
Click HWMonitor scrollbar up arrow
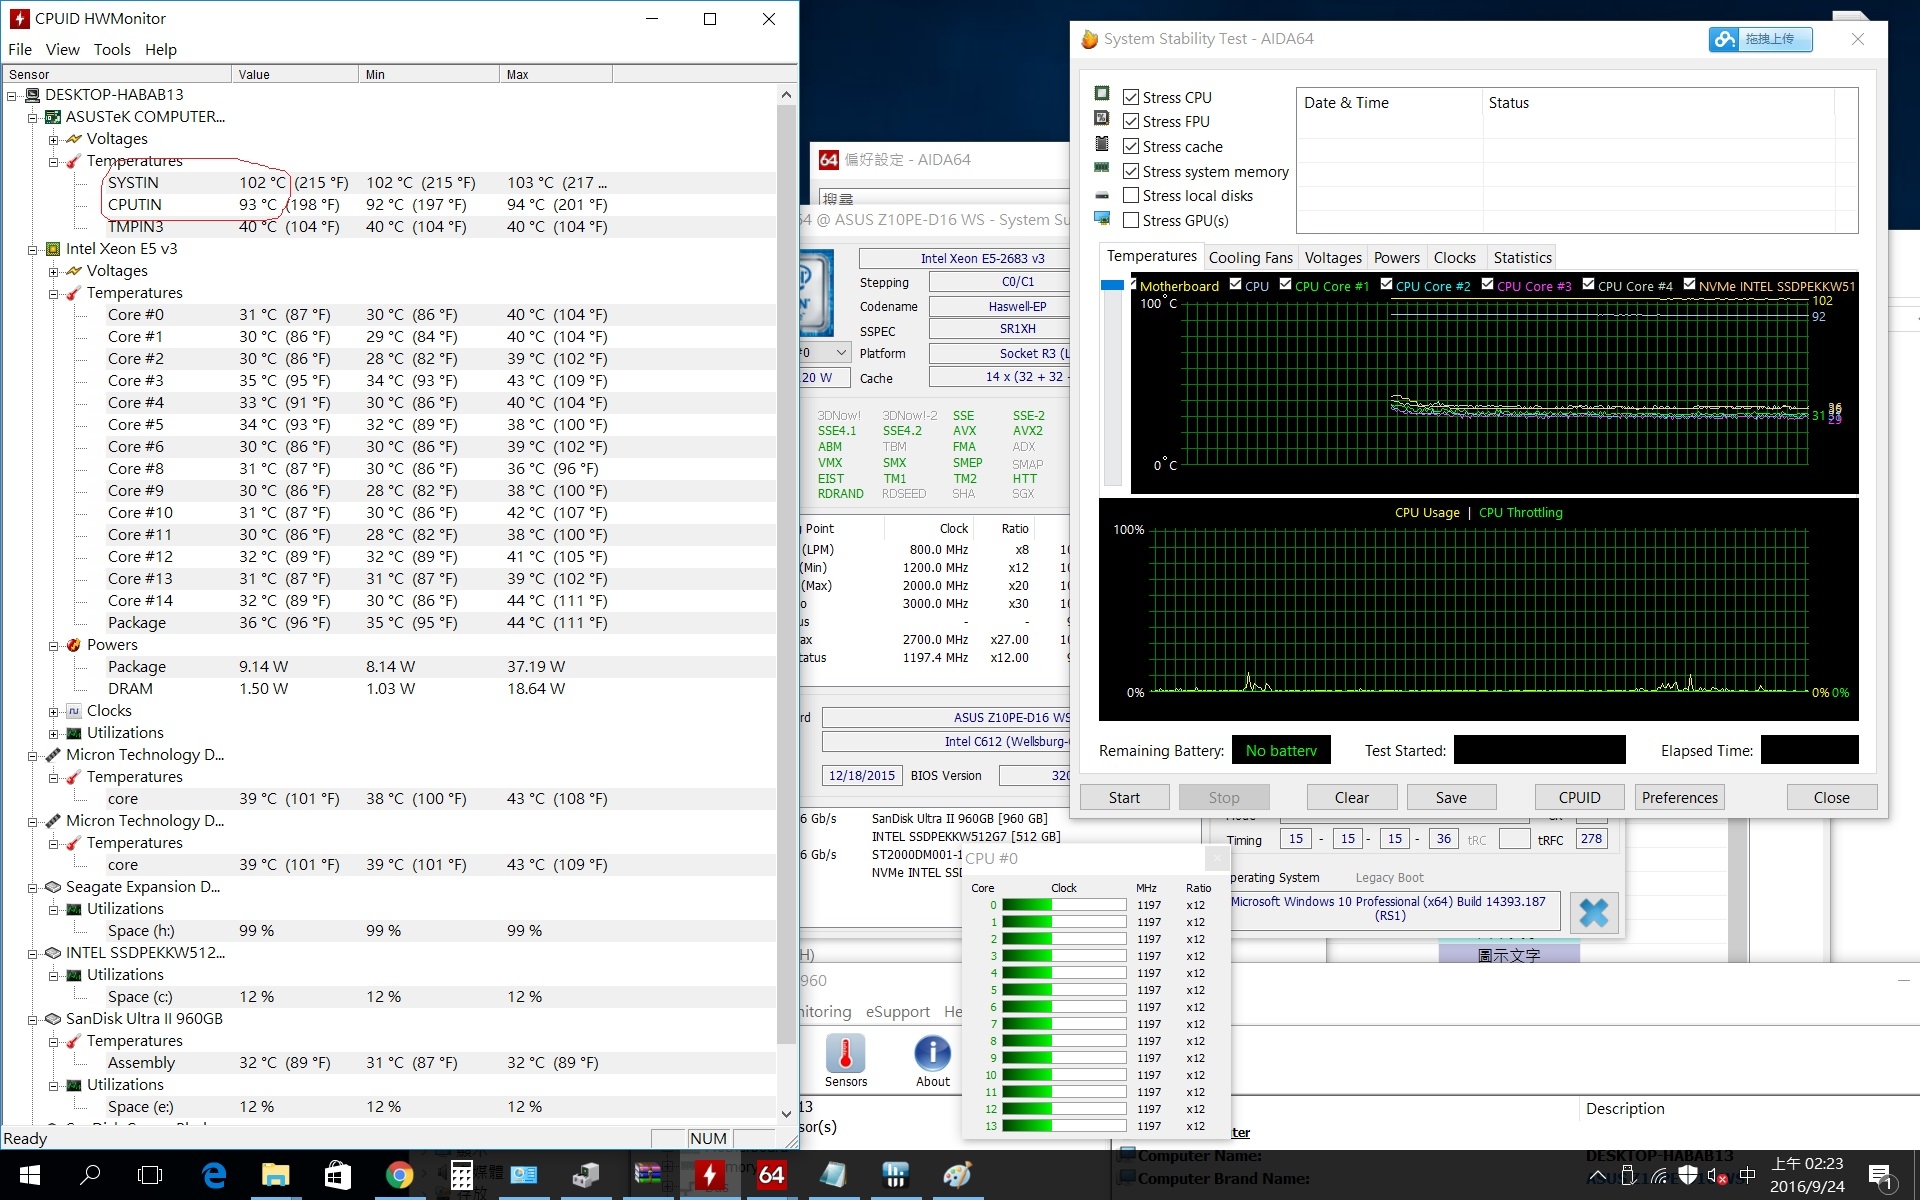pos(786,95)
